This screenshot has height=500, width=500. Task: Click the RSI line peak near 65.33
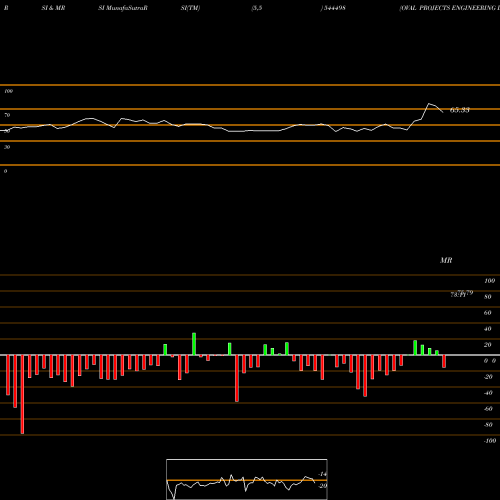tap(429, 104)
